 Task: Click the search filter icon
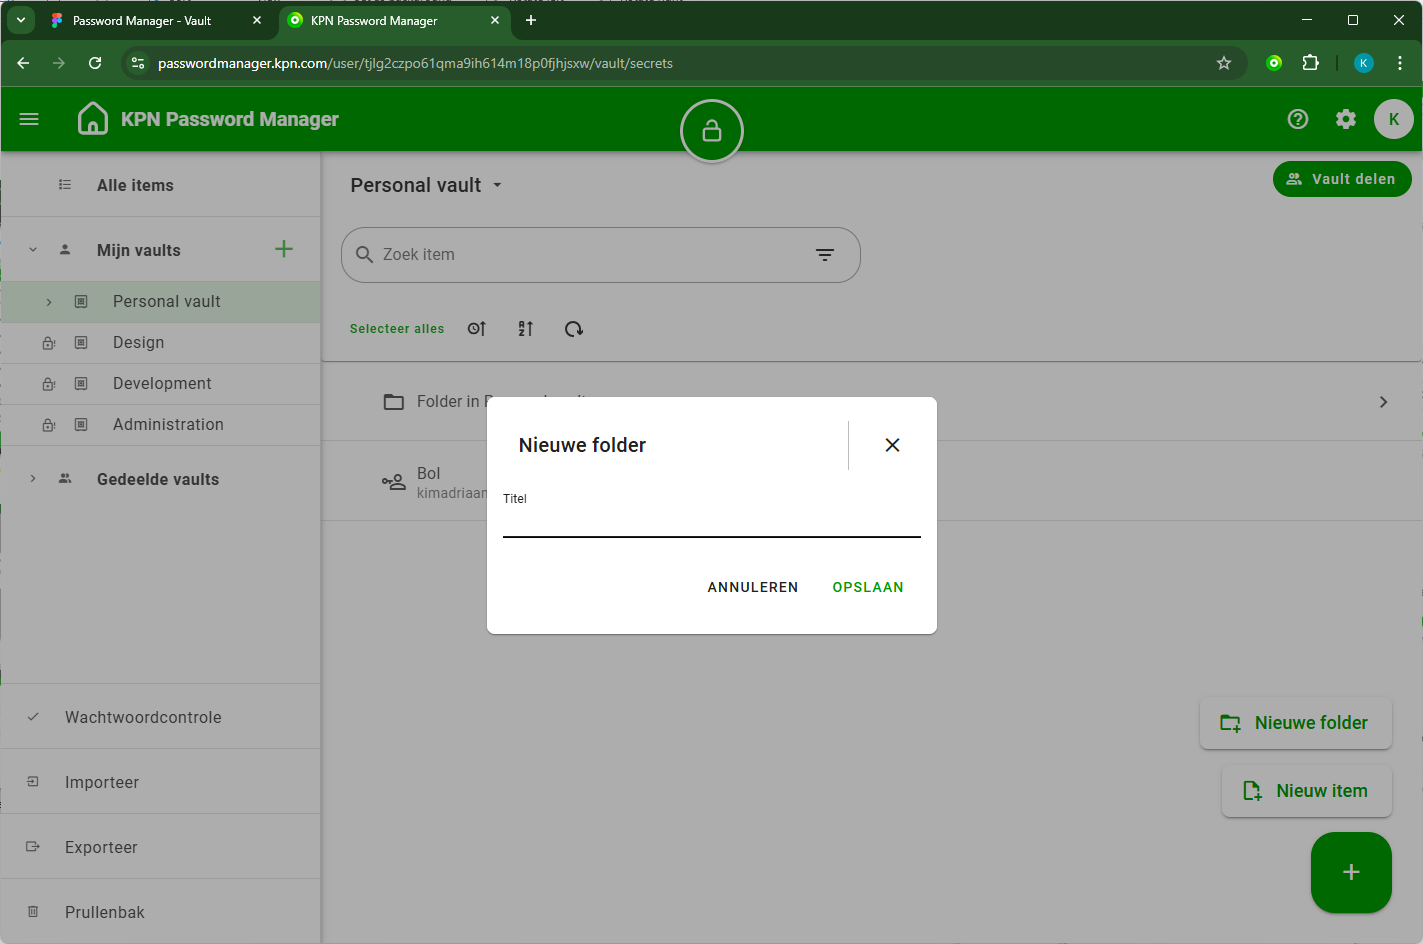824,255
